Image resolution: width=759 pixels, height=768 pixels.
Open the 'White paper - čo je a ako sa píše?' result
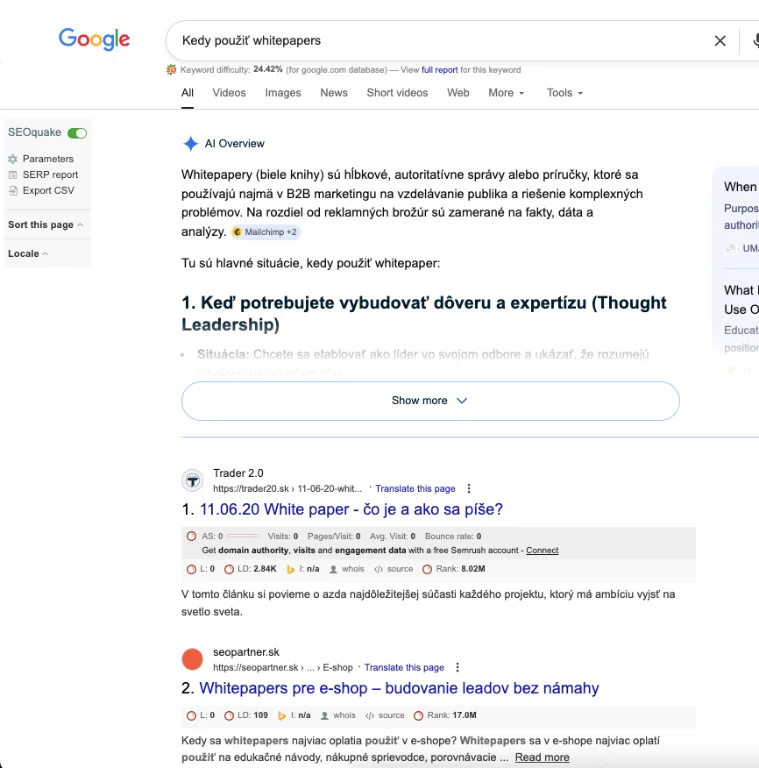click(x=351, y=509)
